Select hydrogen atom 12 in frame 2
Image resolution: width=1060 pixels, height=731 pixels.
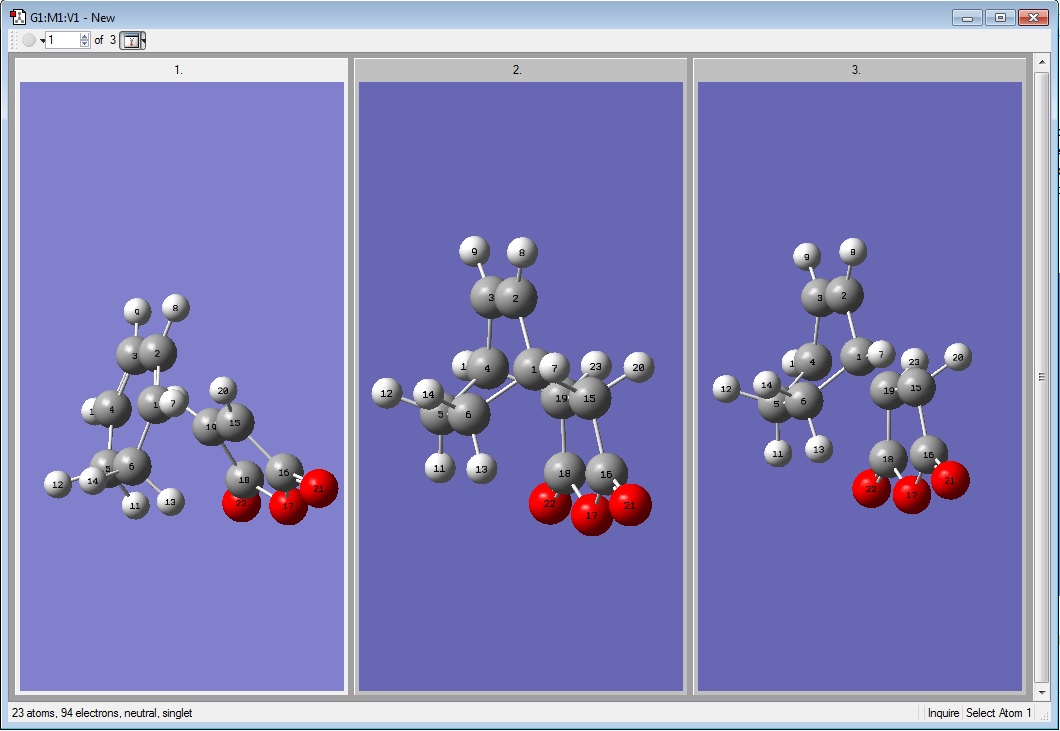pyautogui.click(x=387, y=393)
